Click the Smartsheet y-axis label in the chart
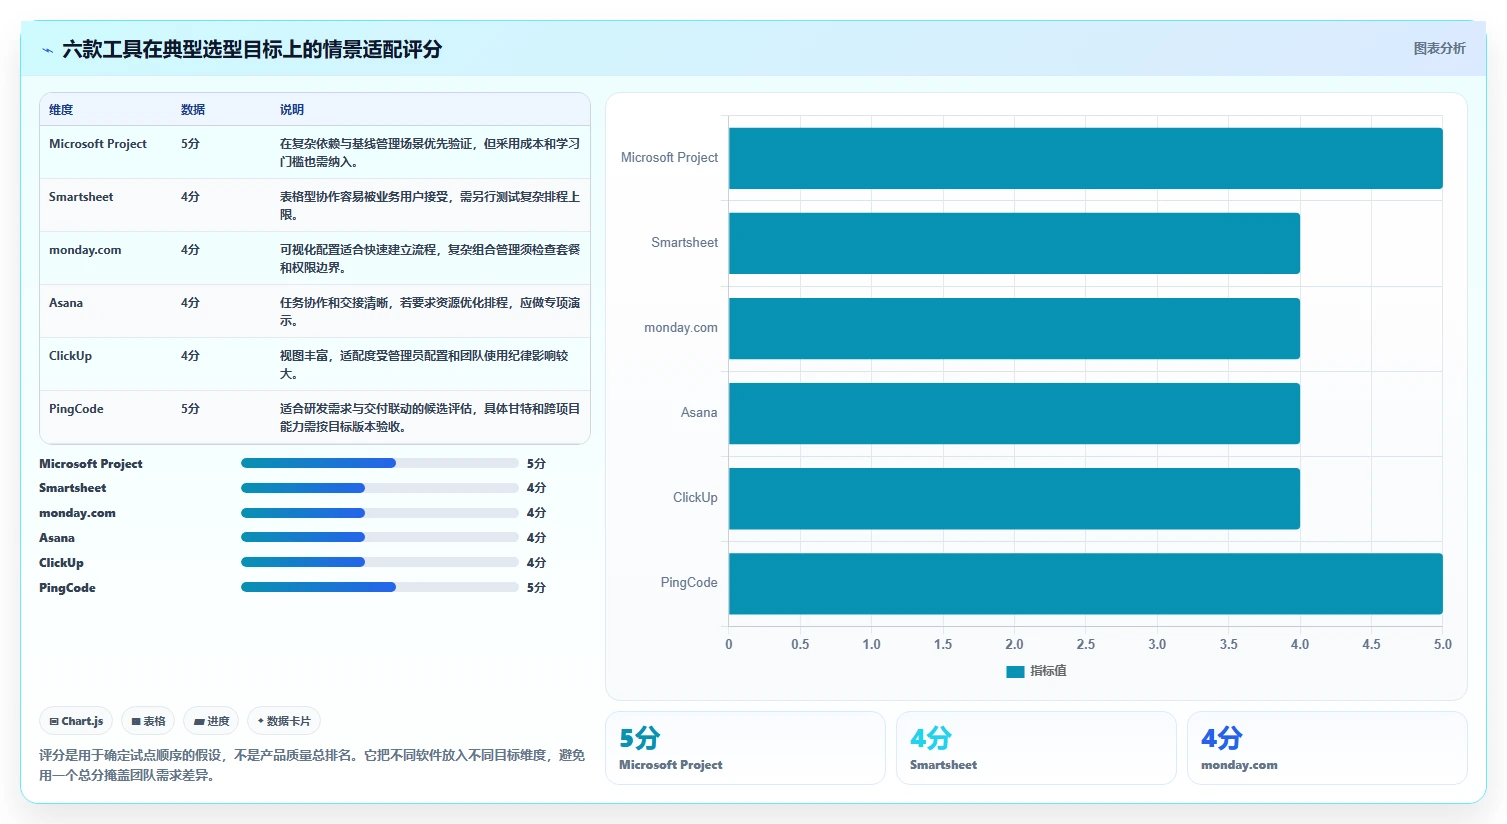The width and height of the screenshot is (1507, 824). 684,243
